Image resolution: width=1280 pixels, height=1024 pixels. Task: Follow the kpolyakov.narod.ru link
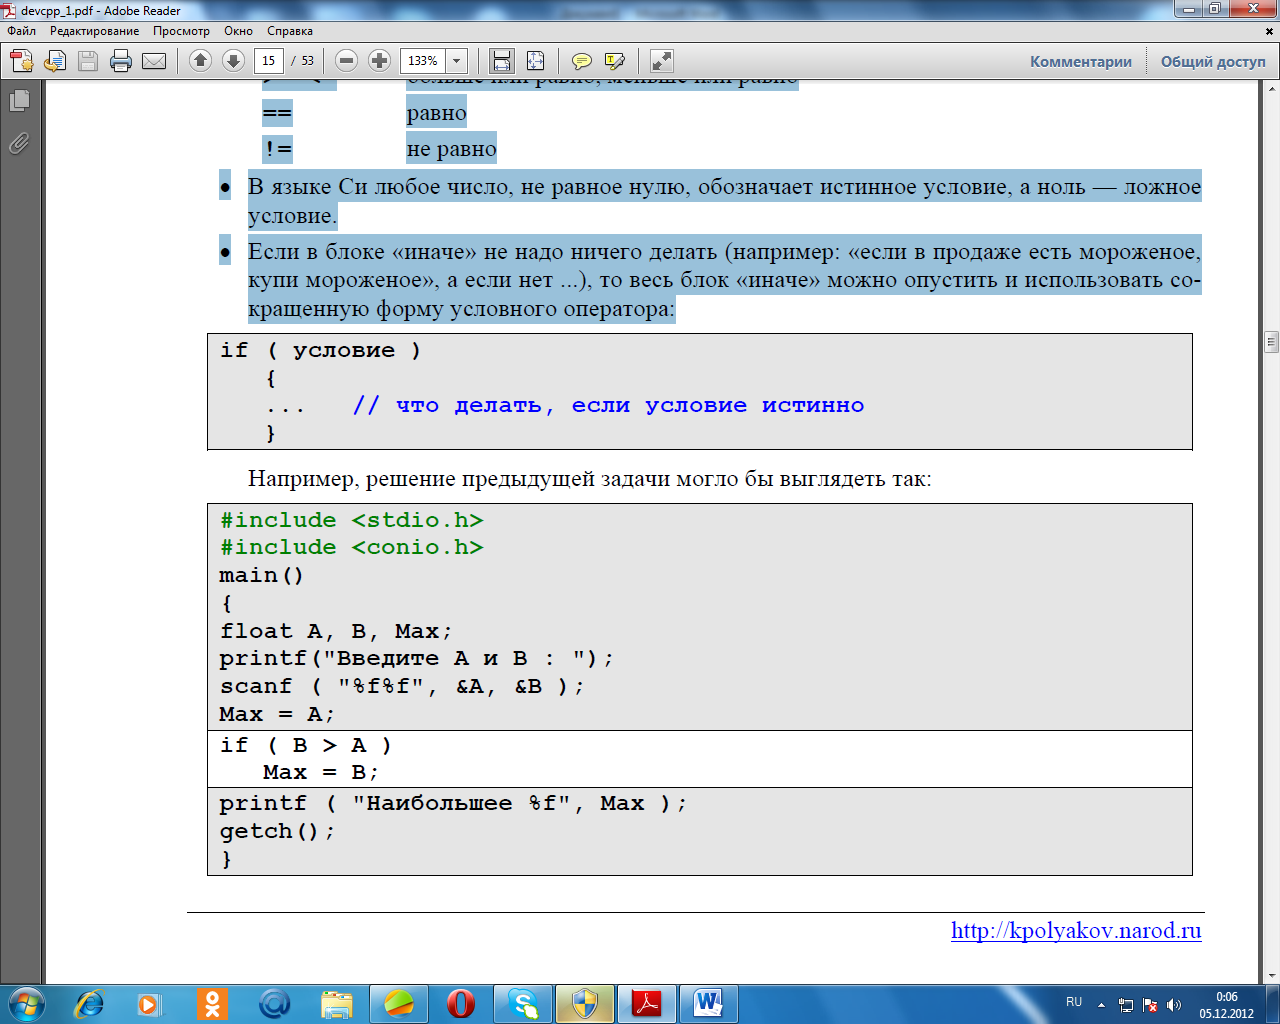click(1075, 930)
